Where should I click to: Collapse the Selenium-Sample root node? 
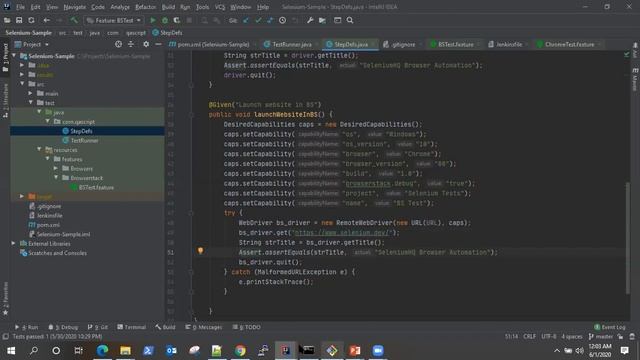pos(14,56)
